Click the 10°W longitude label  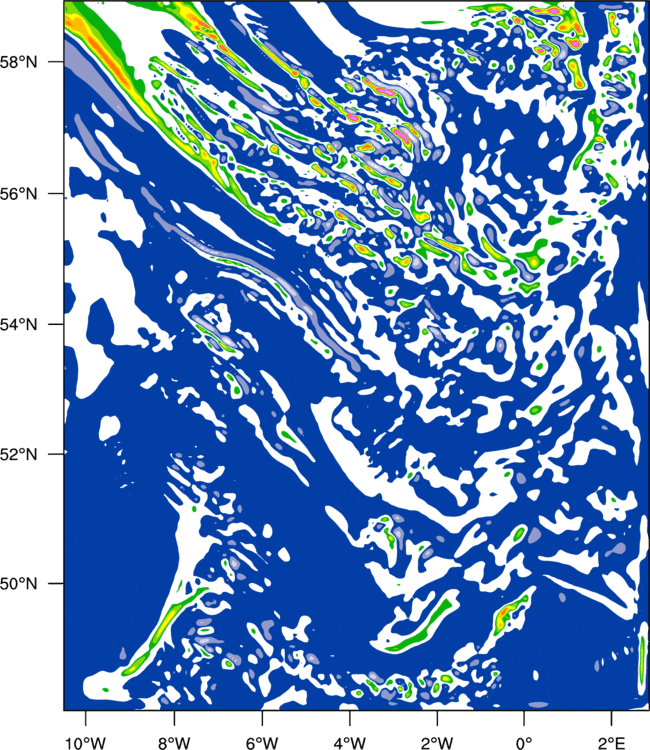click(86, 743)
